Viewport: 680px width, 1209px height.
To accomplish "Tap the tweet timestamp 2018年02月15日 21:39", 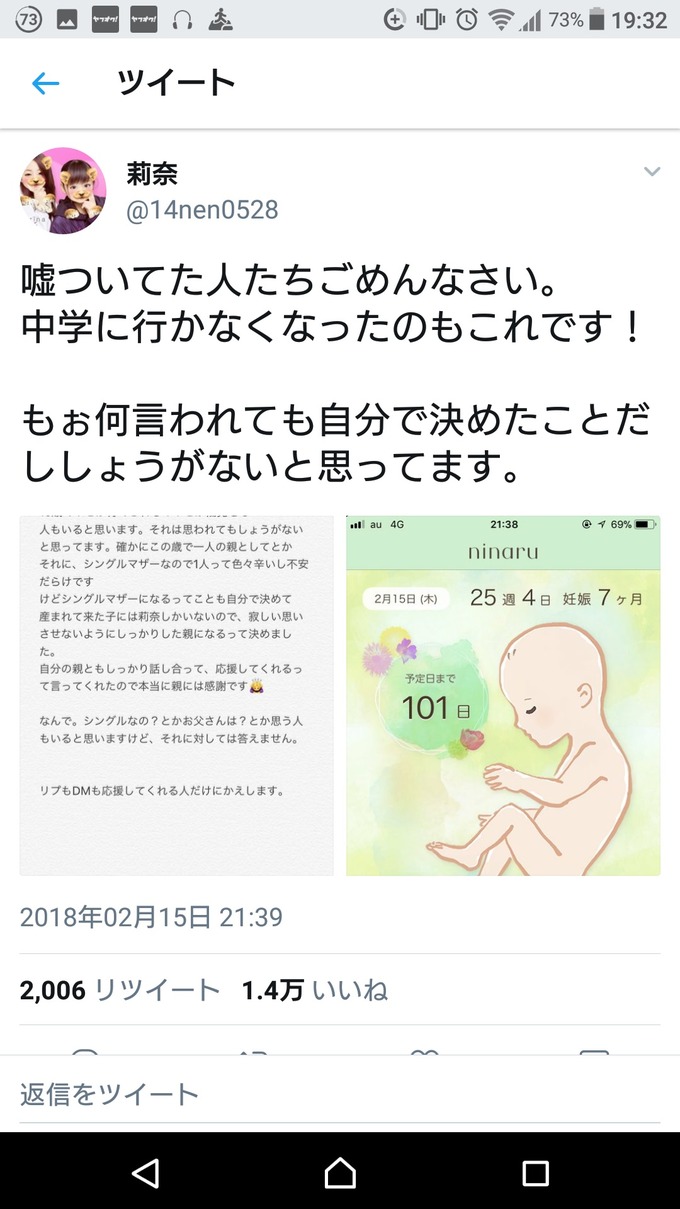I will coord(151,916).
